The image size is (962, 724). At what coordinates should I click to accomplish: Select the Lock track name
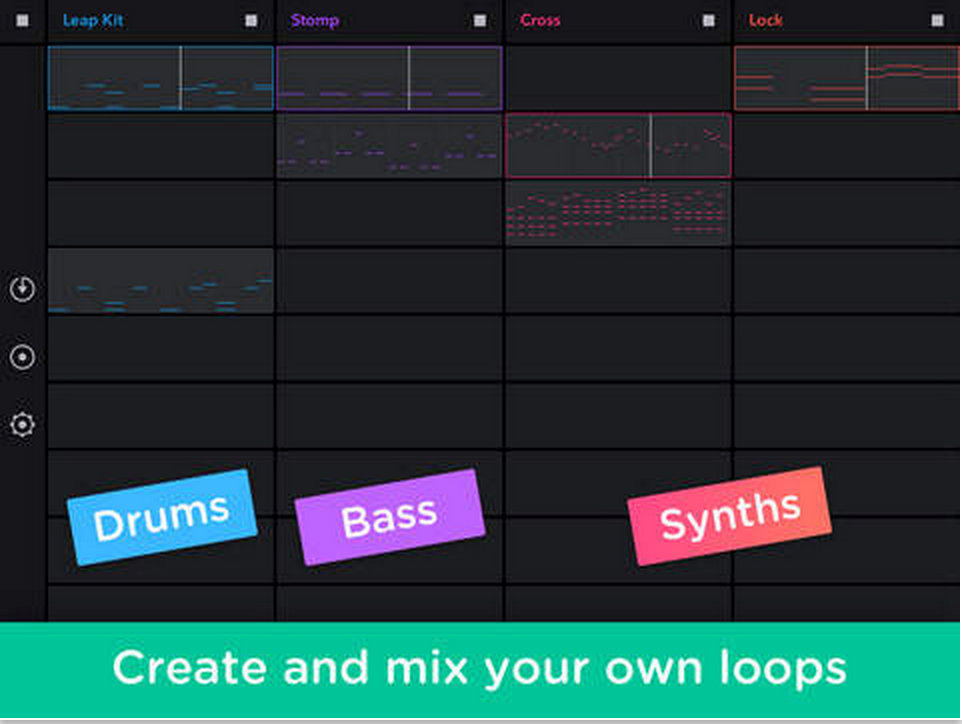[766, 20]
